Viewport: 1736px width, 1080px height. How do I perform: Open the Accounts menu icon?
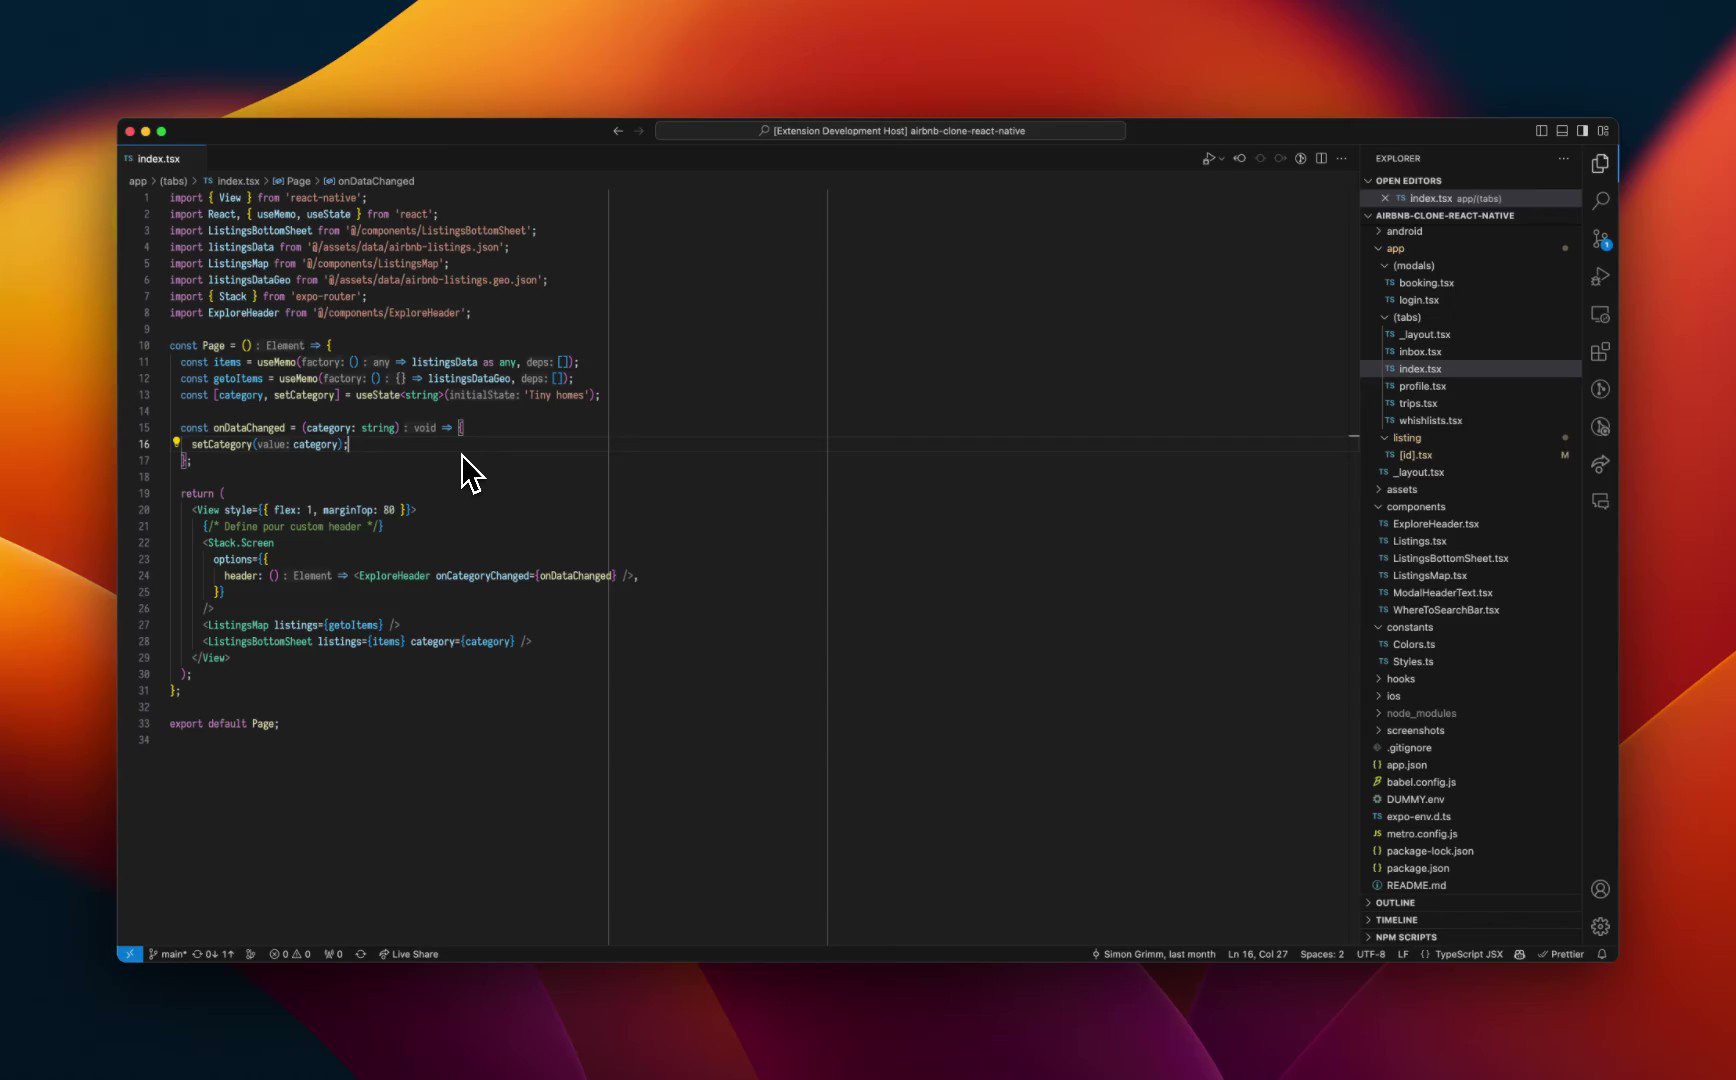click(x=1600, y=889)
